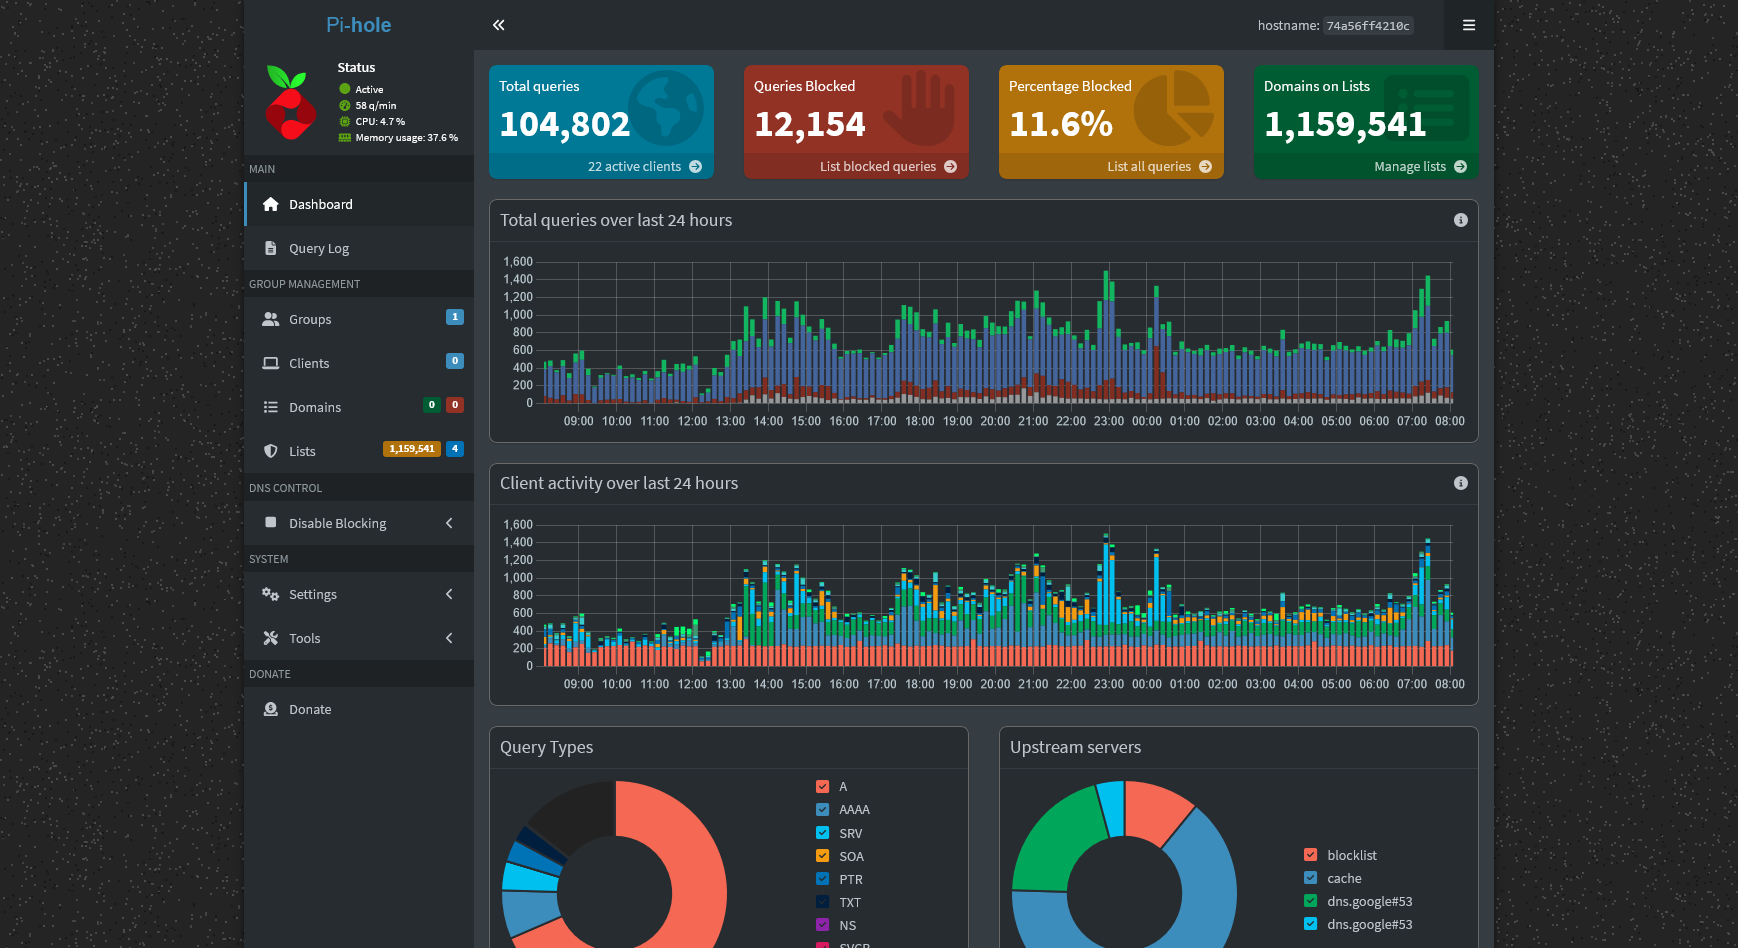Click the large red A slice in Query Types donut
Viewport: 1738px width, 948px height.
pos(690,860)
